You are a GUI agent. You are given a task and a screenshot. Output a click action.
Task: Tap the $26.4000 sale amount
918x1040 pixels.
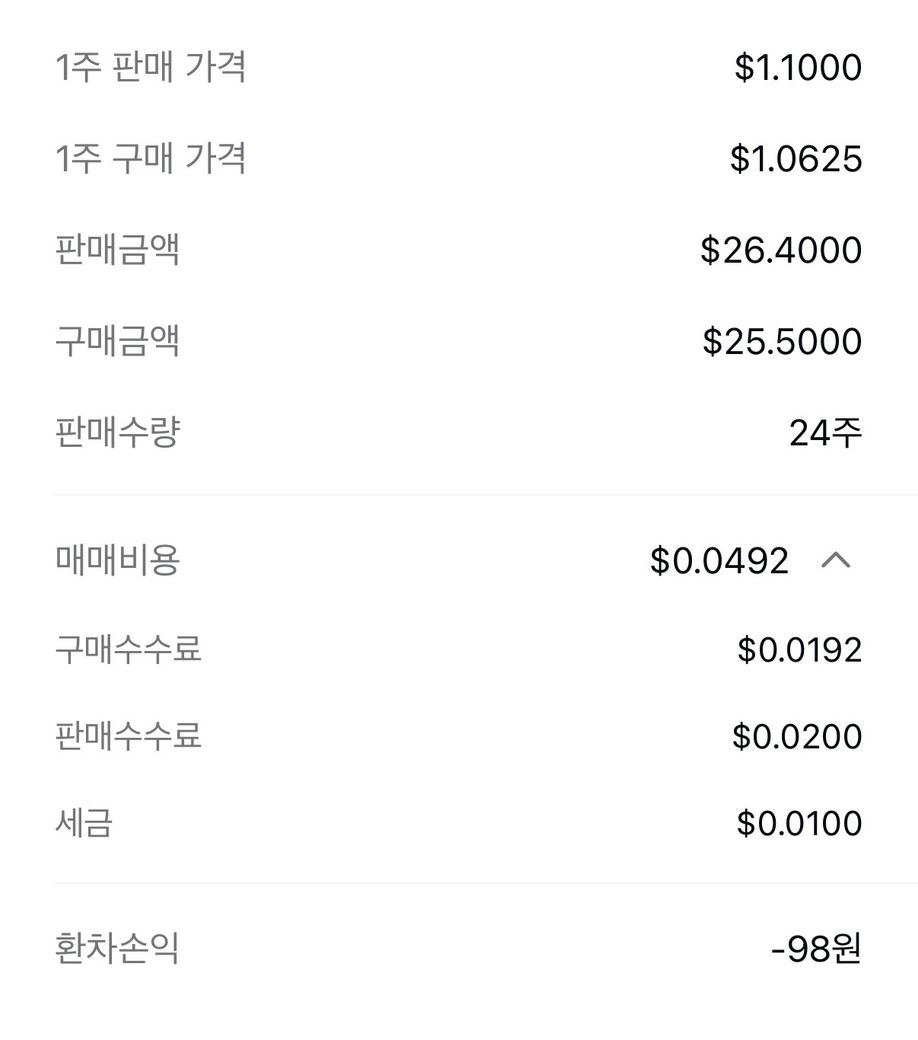click(x=781, y=250)
